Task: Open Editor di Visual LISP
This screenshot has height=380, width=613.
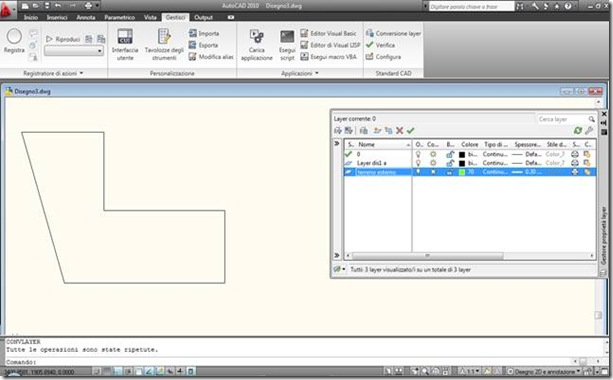Action: coord(330,45)
